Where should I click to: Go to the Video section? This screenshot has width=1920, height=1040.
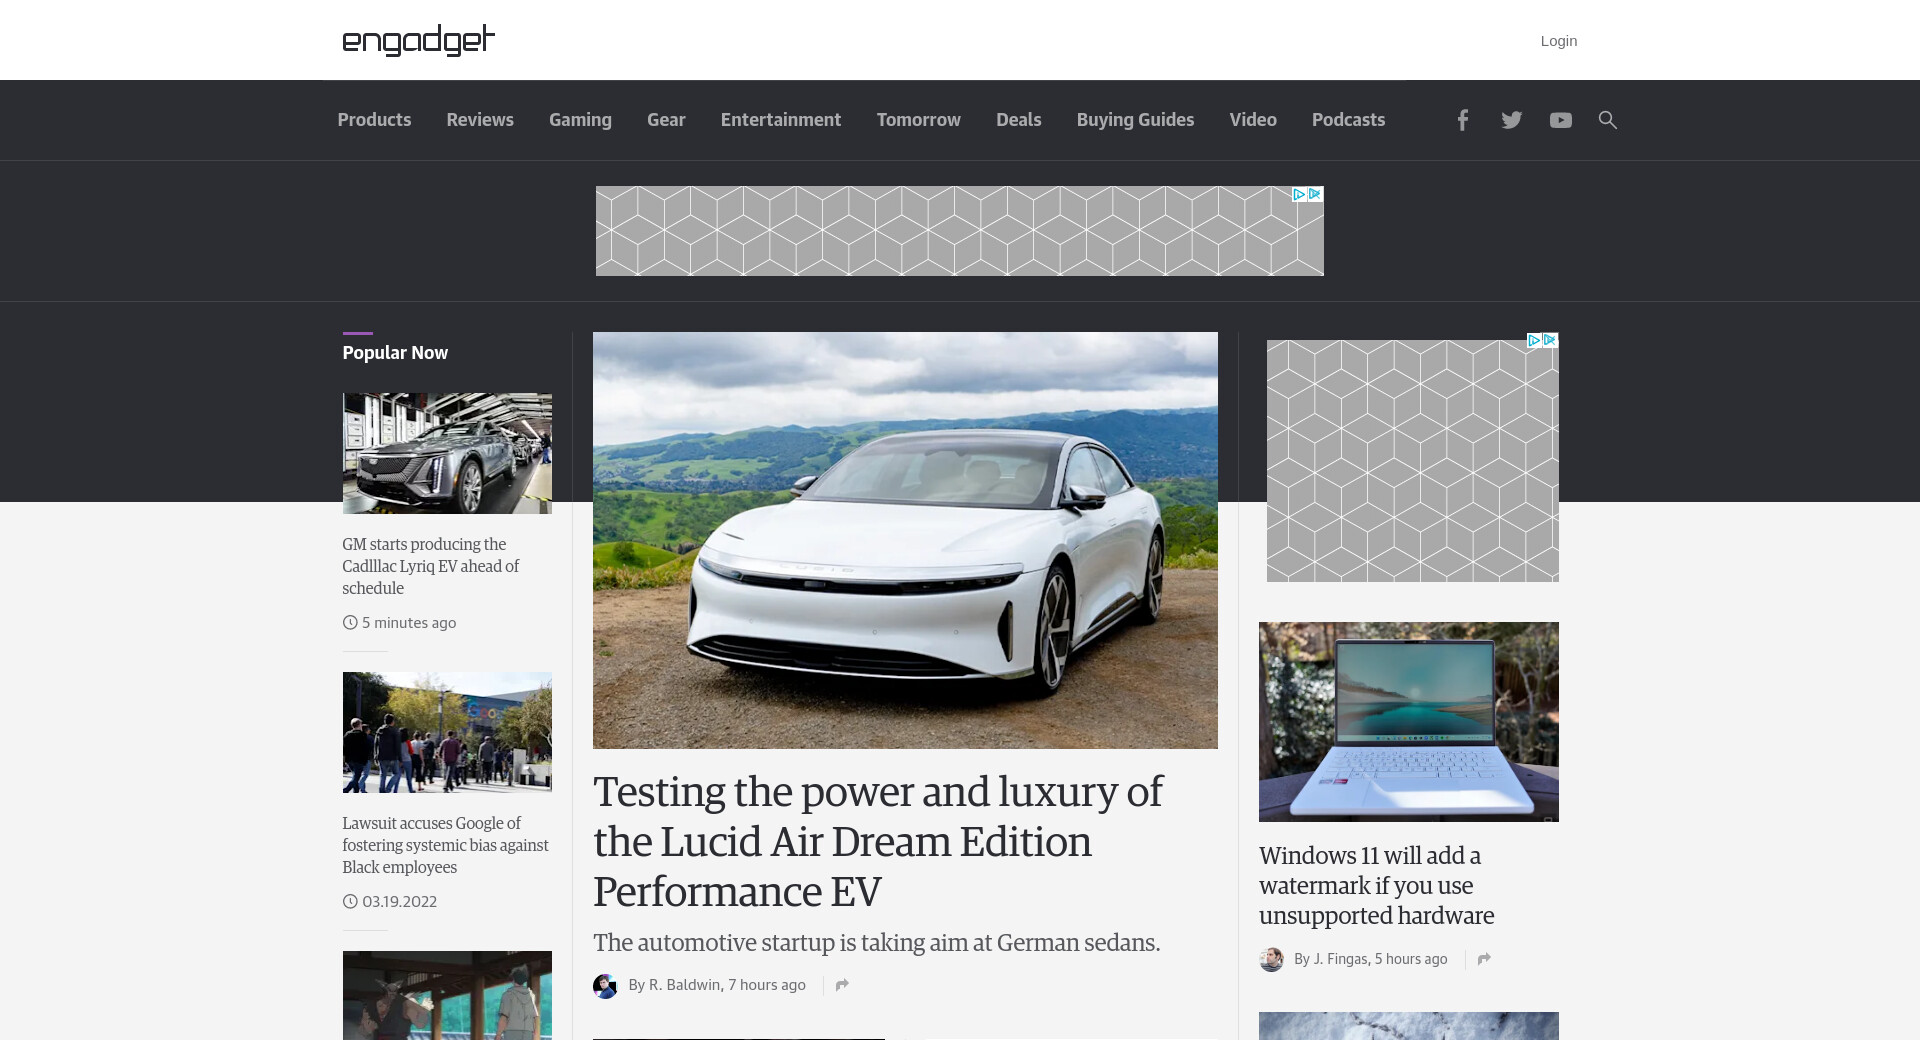1253,120
